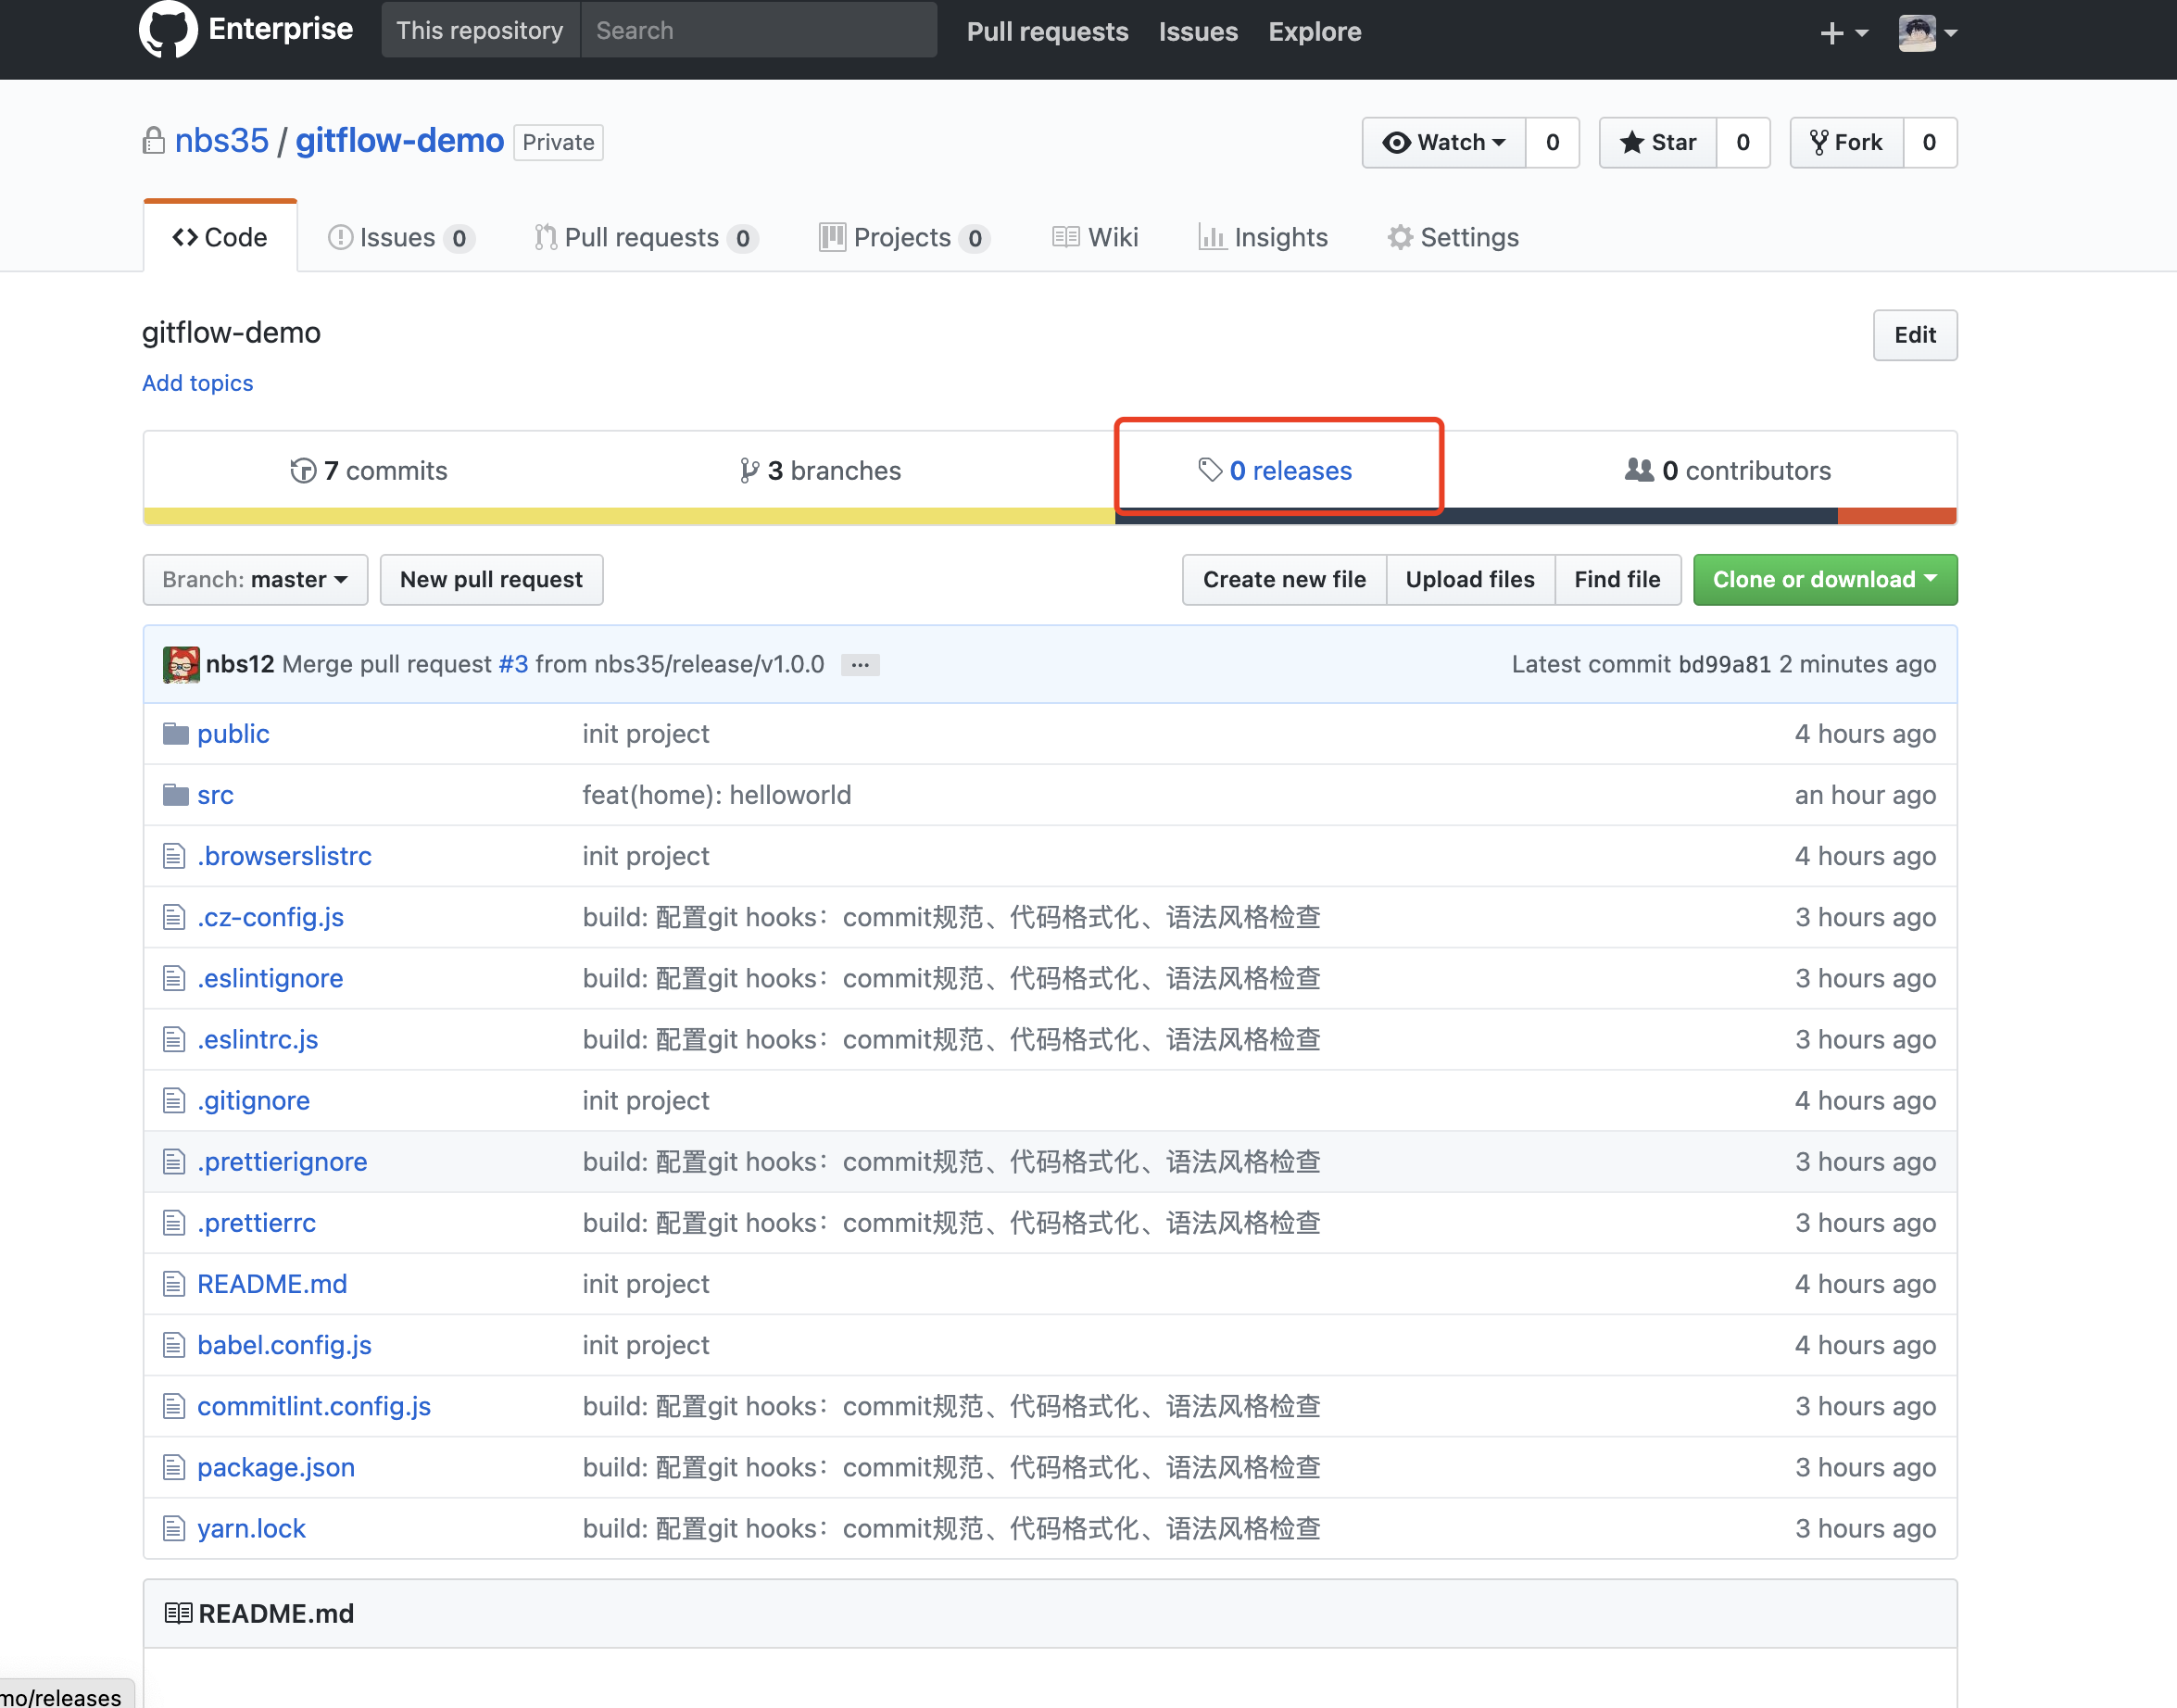Open the plus create-new menu
The width and height of the screenshot is (2177, 1708).
click(x=1844, y=33)
